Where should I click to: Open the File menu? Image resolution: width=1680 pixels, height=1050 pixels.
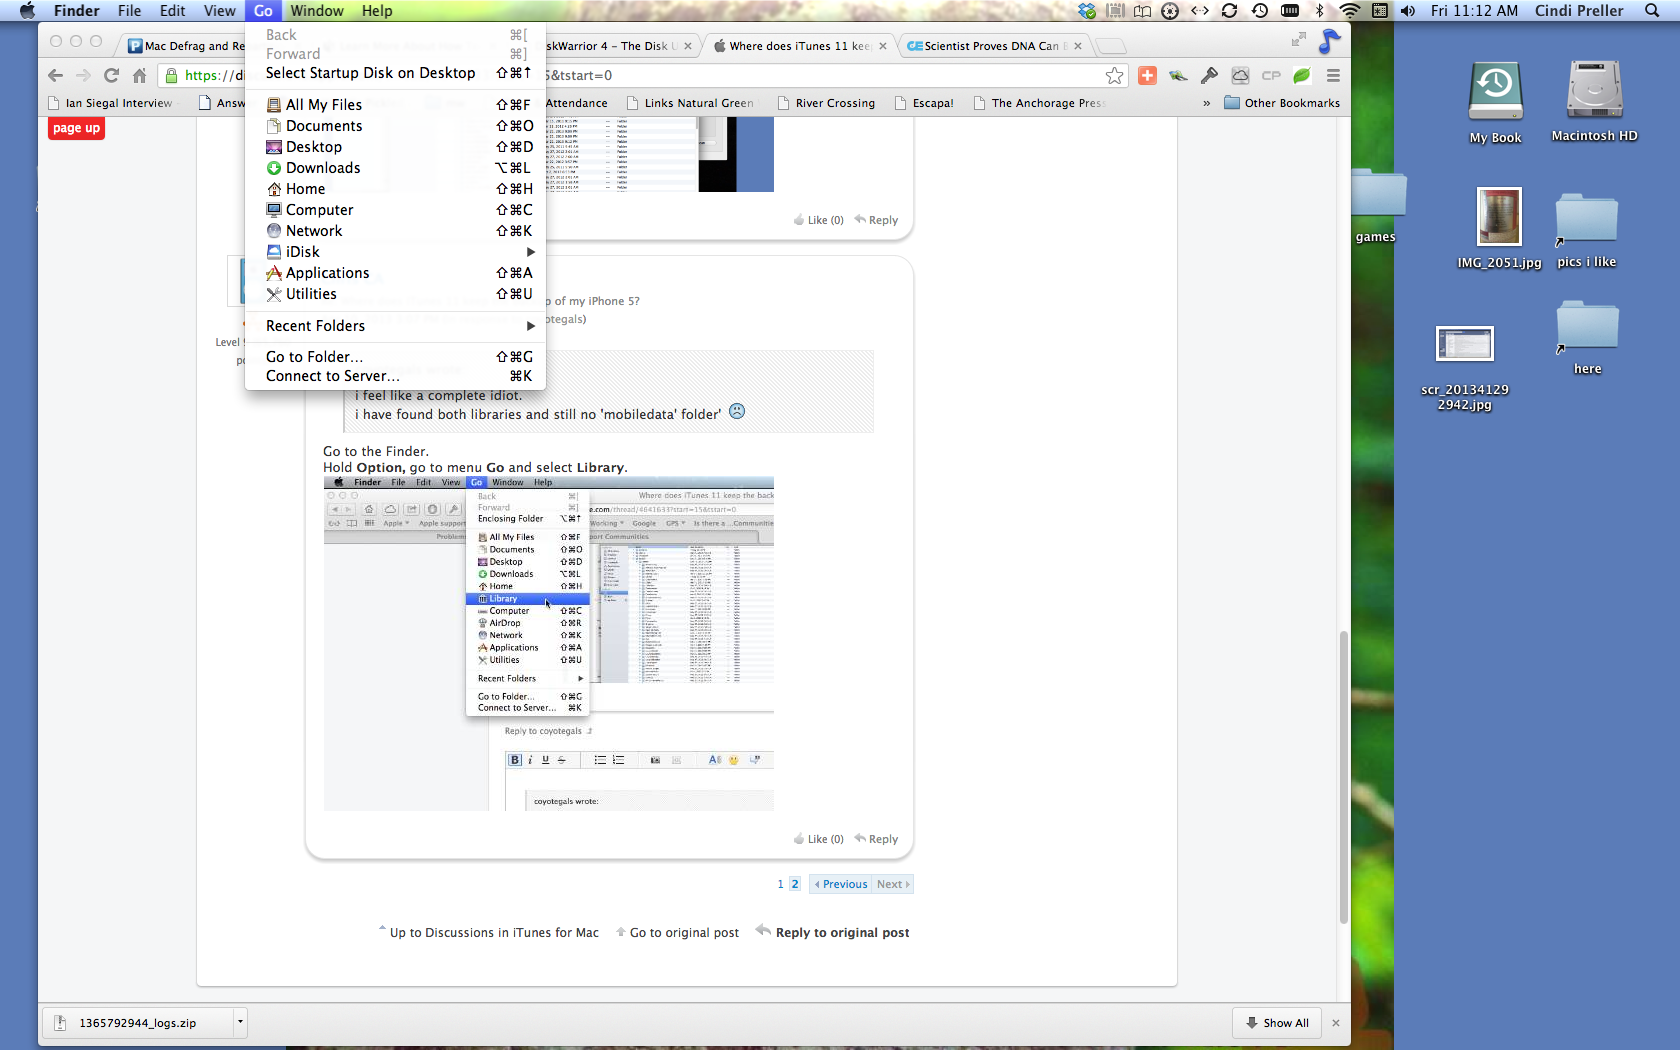pos(130,11)
